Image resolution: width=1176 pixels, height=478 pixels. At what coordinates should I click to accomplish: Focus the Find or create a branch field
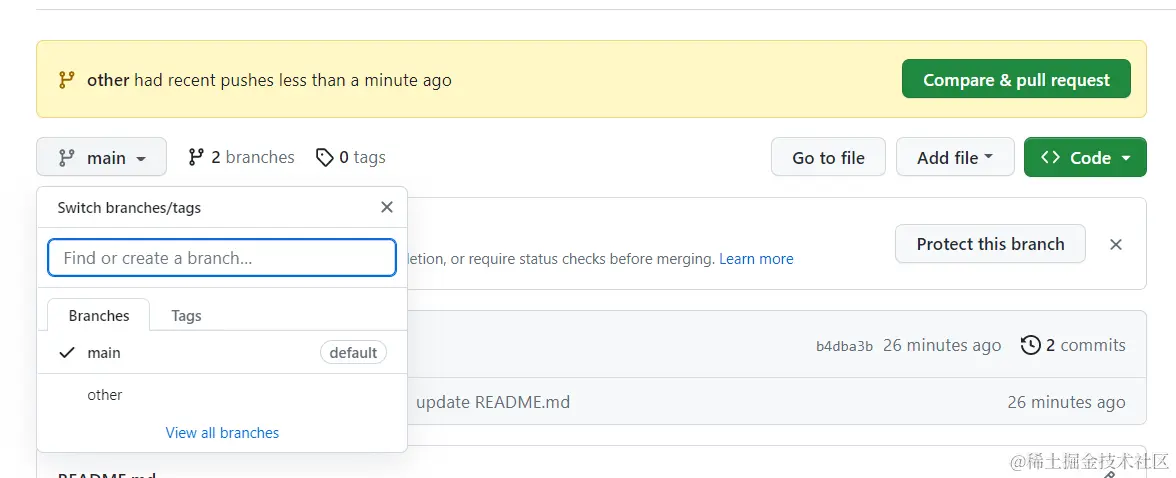coord(222,258)
